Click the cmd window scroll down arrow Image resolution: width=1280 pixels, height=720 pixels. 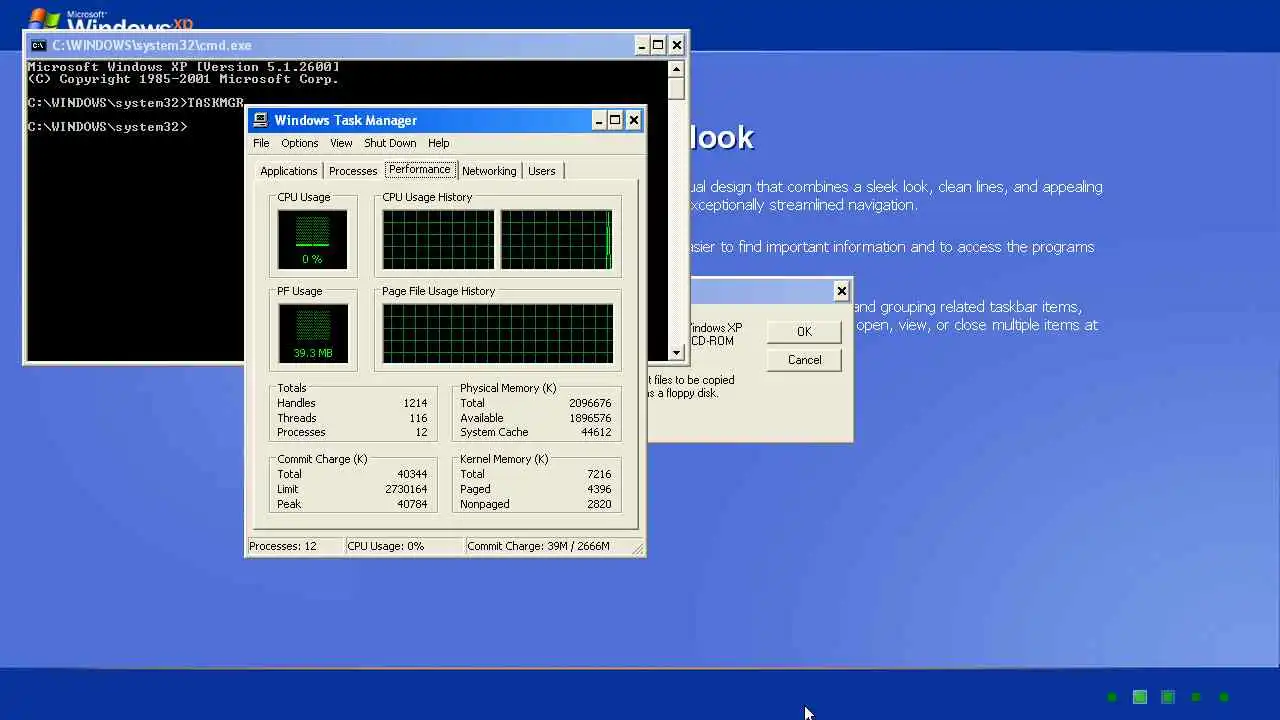(676, 352)
